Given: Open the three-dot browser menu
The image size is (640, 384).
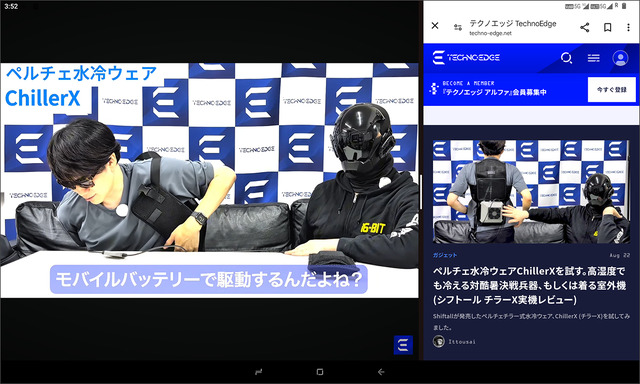Looking at the screenshot, I should coord(628,27).
